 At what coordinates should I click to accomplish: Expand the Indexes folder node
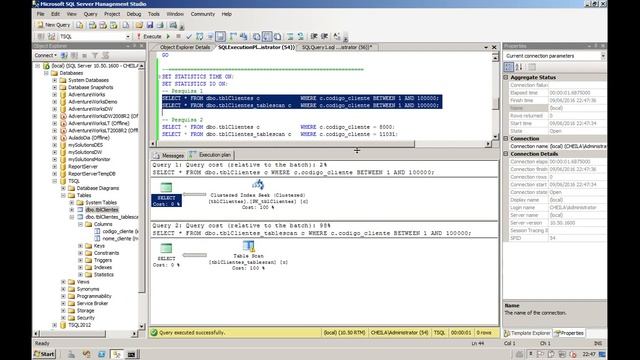(80, 267)
